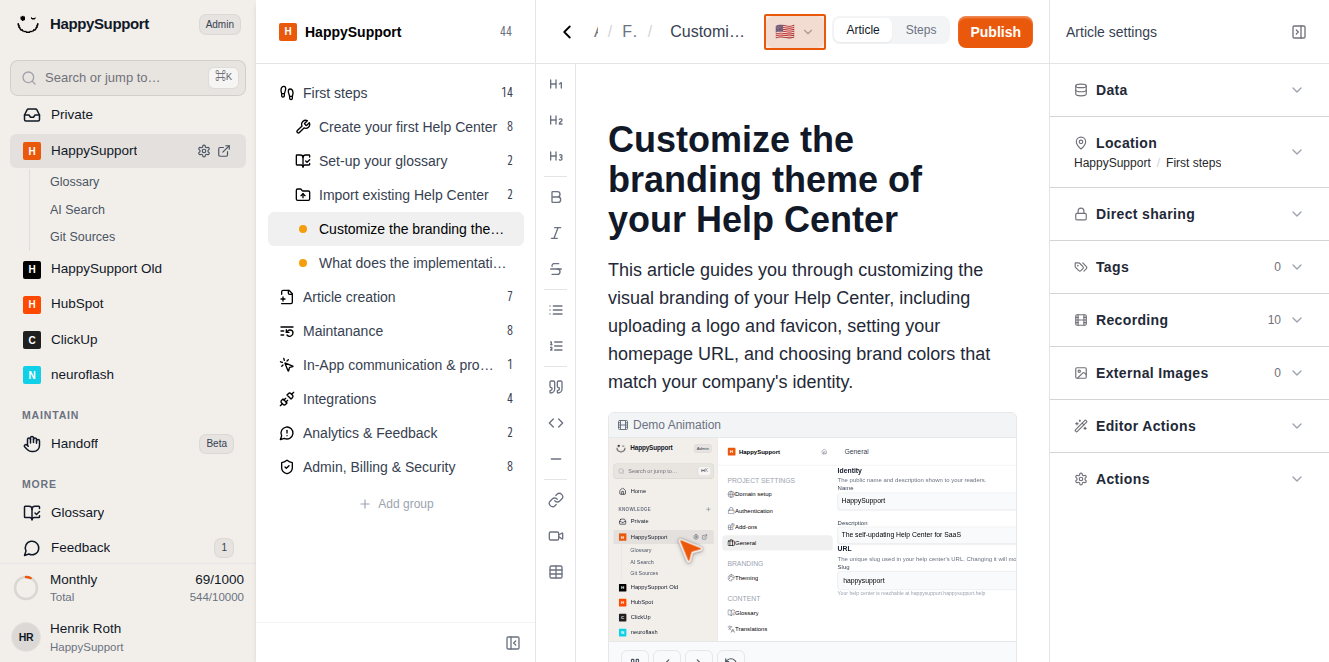Select the HubSpot project

(128, 304)
